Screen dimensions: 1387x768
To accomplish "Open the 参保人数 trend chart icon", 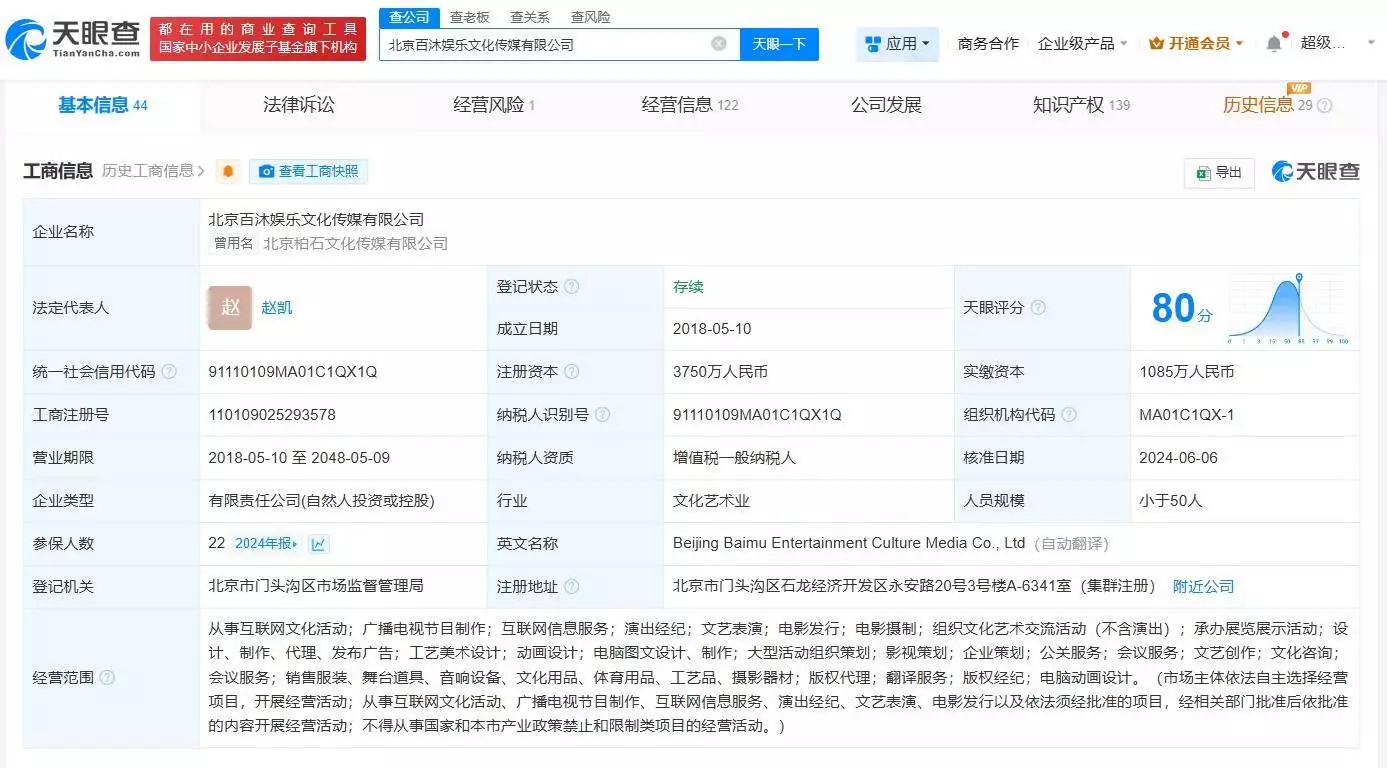I will coord(319,544).
